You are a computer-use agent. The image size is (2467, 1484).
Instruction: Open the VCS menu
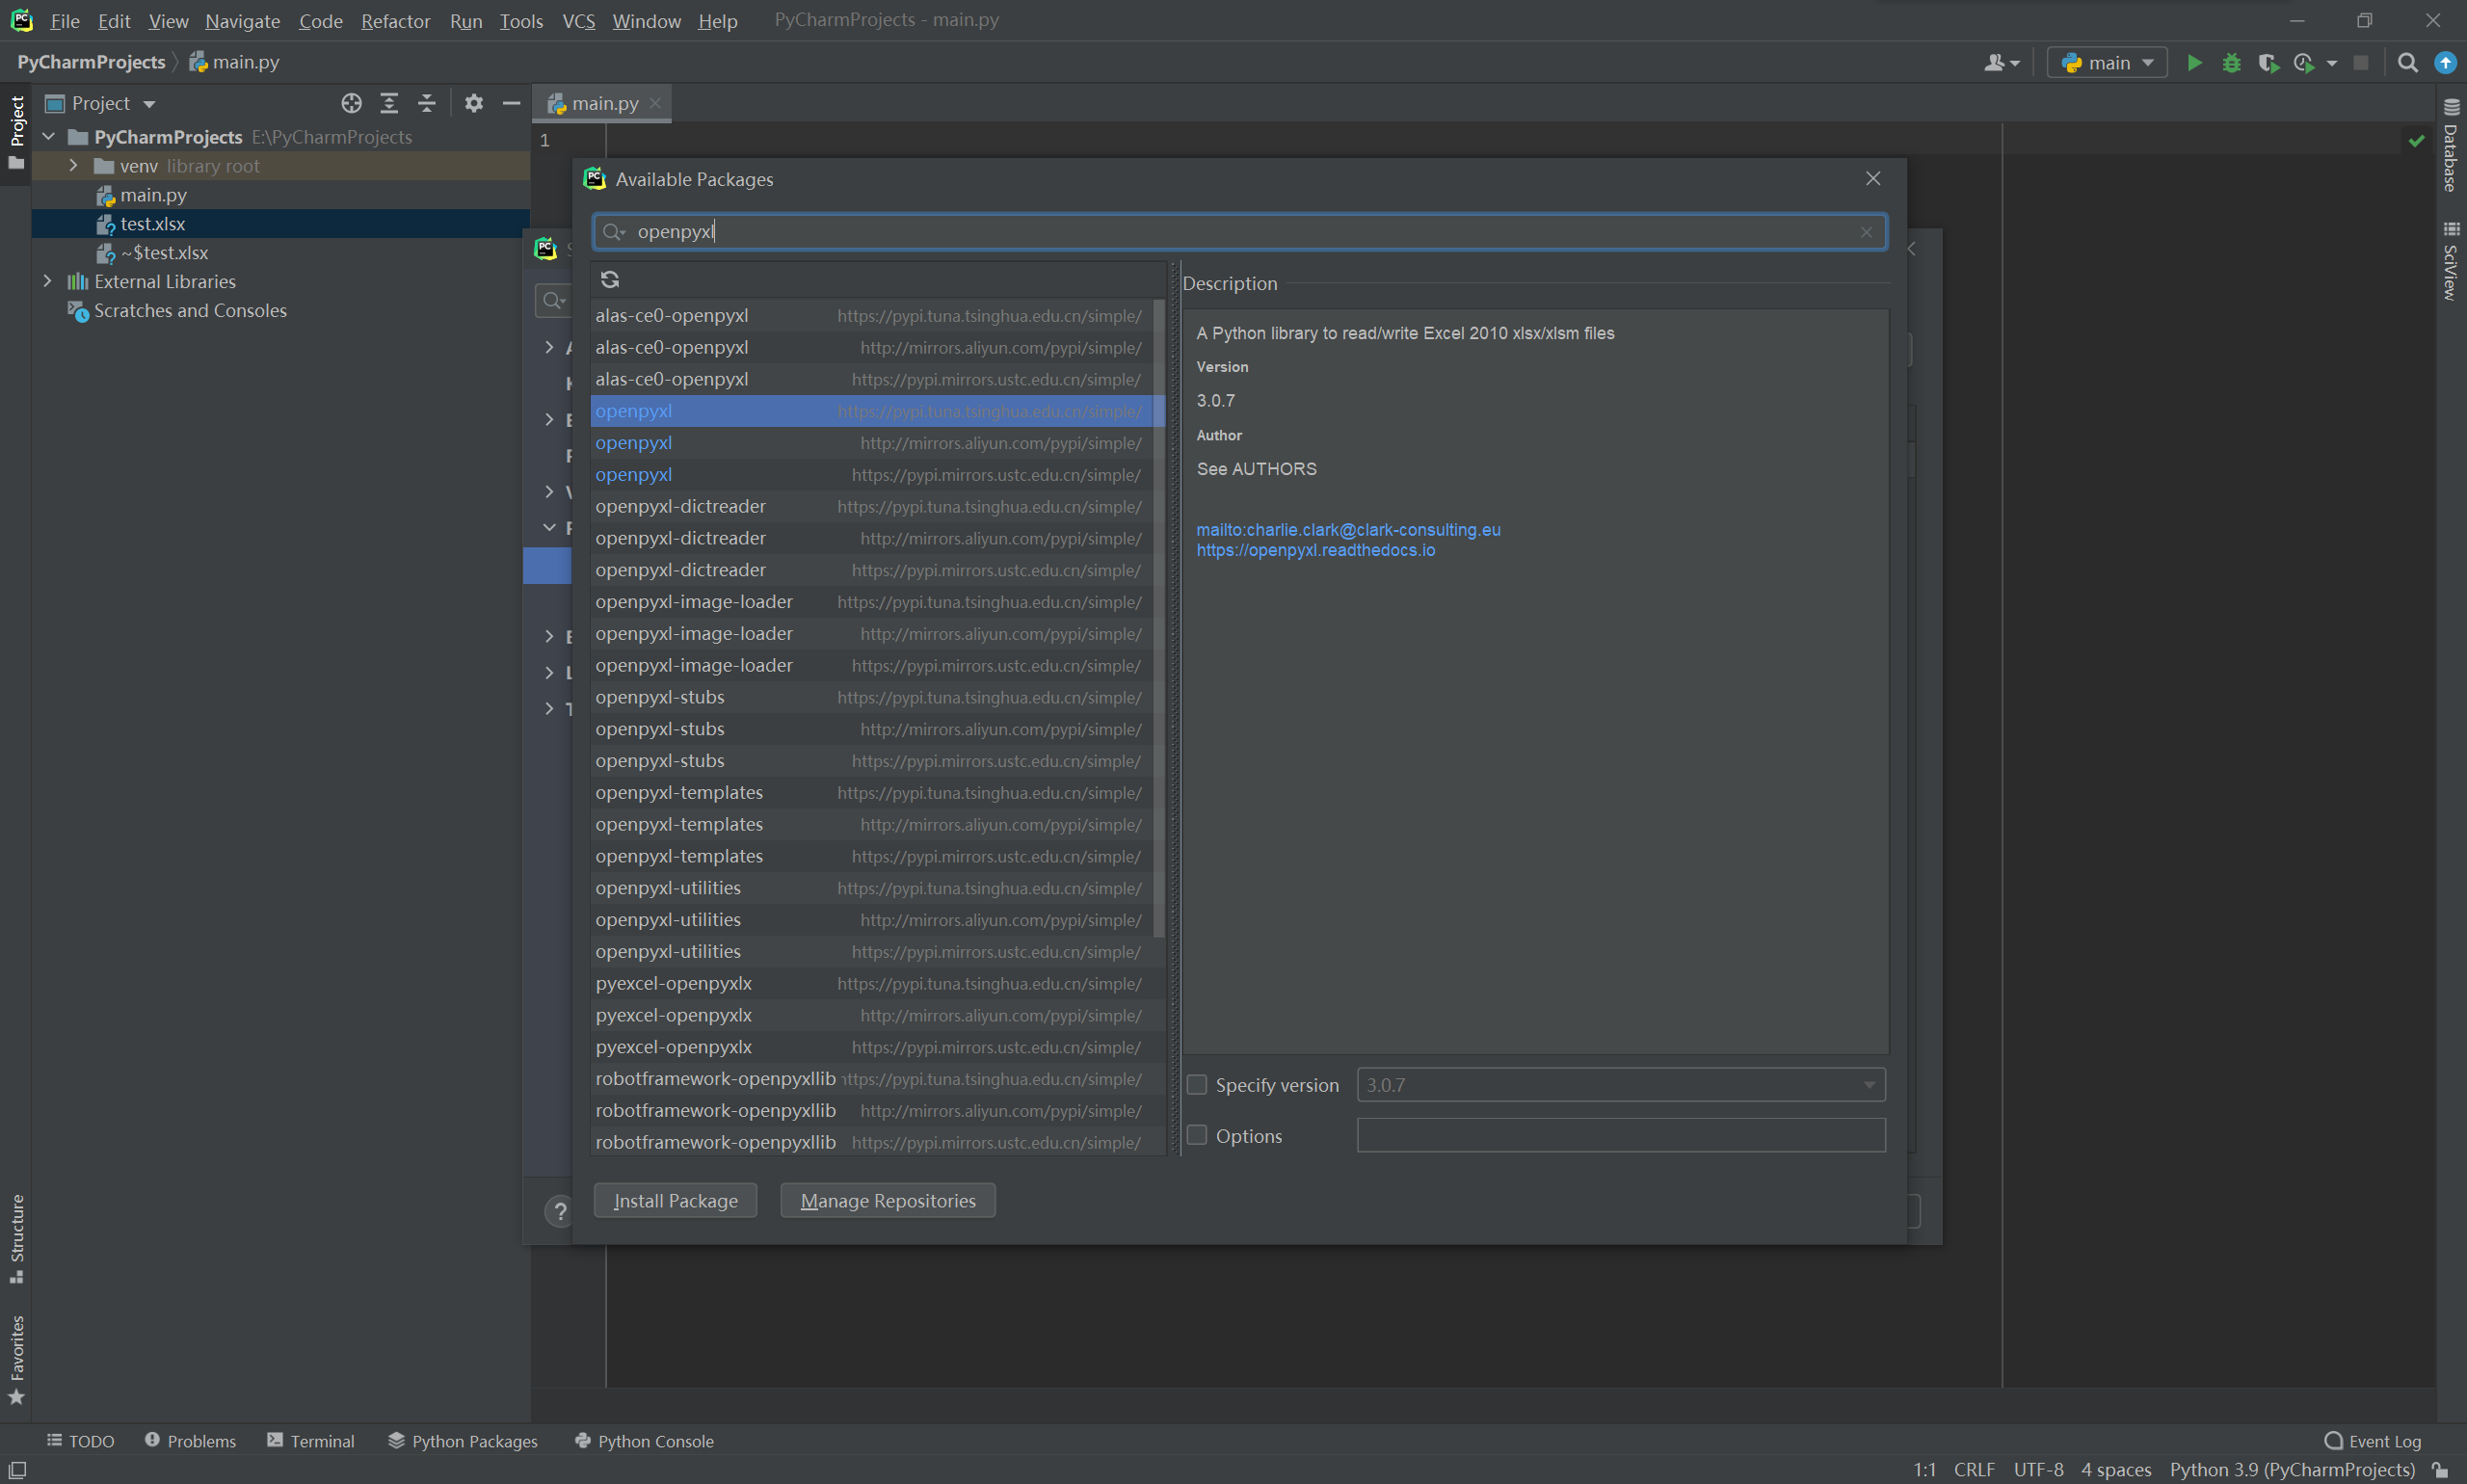point(578,20)
